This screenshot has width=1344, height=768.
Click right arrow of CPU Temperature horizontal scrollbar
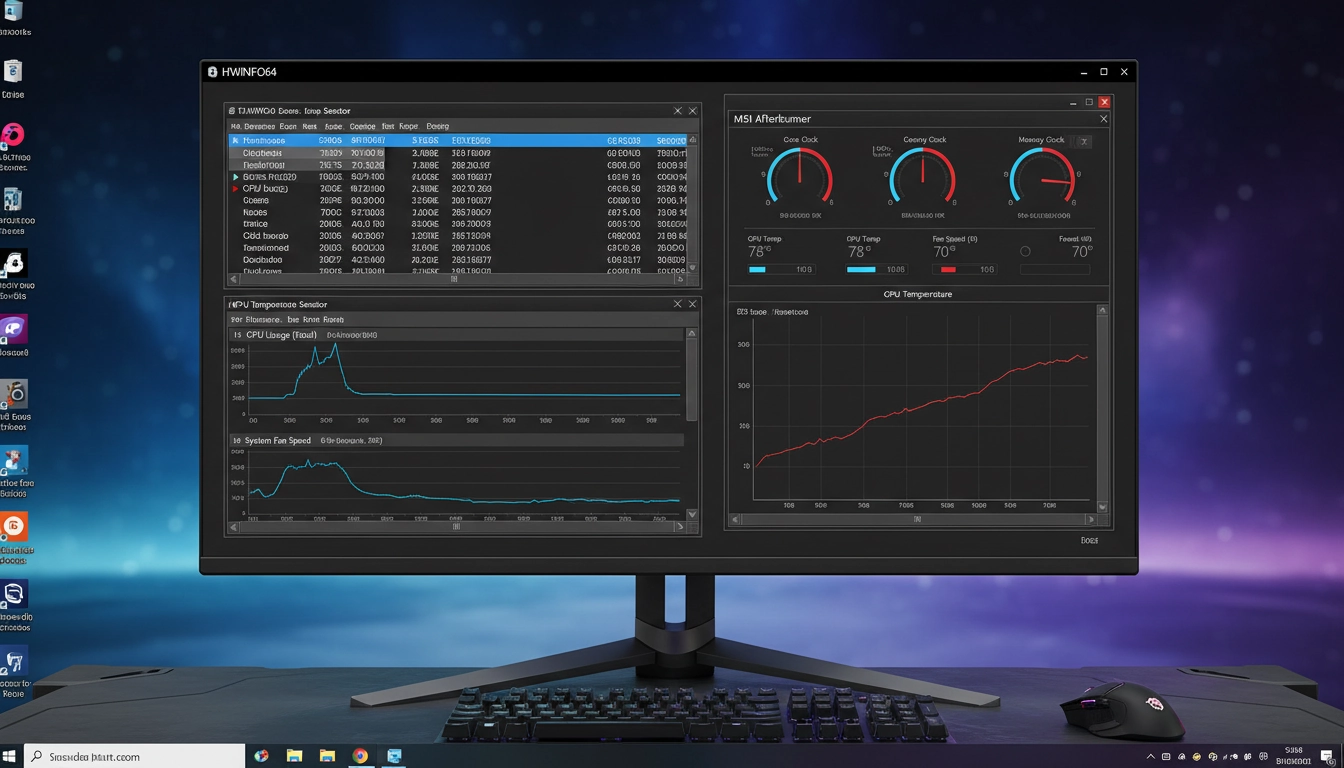click(1091, 520)
